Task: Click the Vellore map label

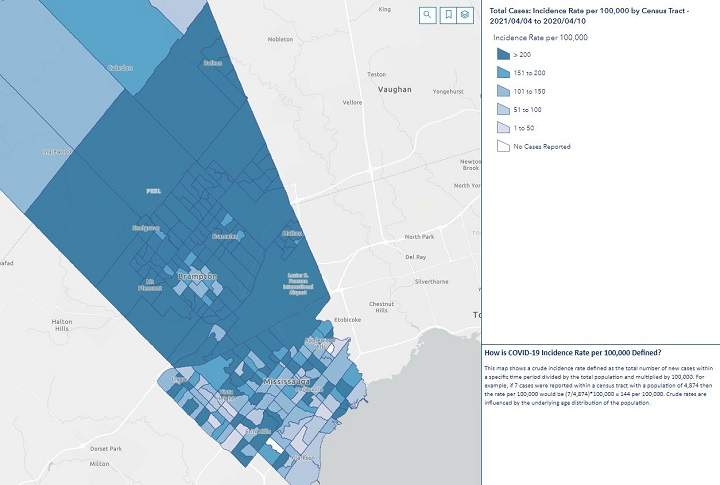Action: (x=352, y=102)
